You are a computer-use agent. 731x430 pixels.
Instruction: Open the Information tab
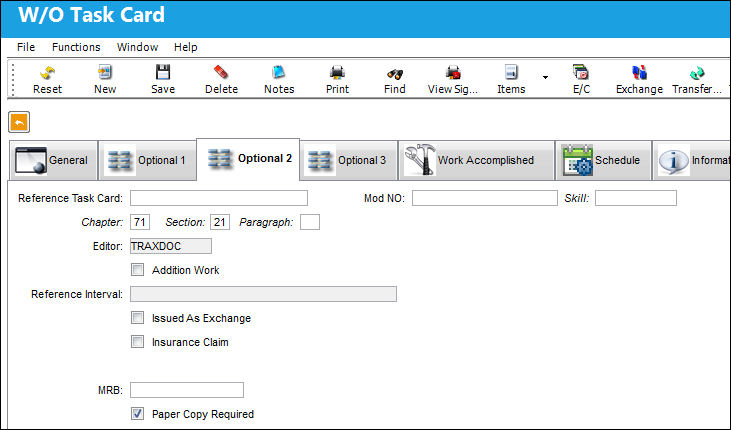[x=692, y=160]
